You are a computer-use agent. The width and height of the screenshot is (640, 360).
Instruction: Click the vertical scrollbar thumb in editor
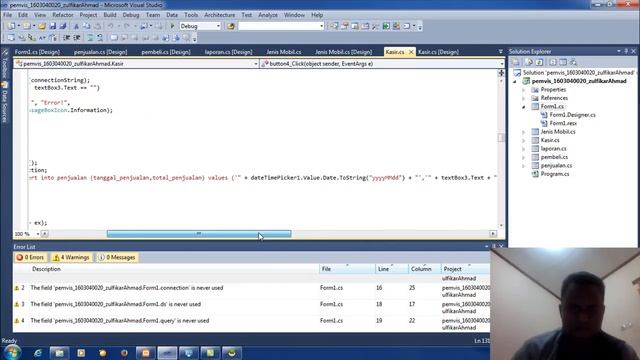[501, 138]
